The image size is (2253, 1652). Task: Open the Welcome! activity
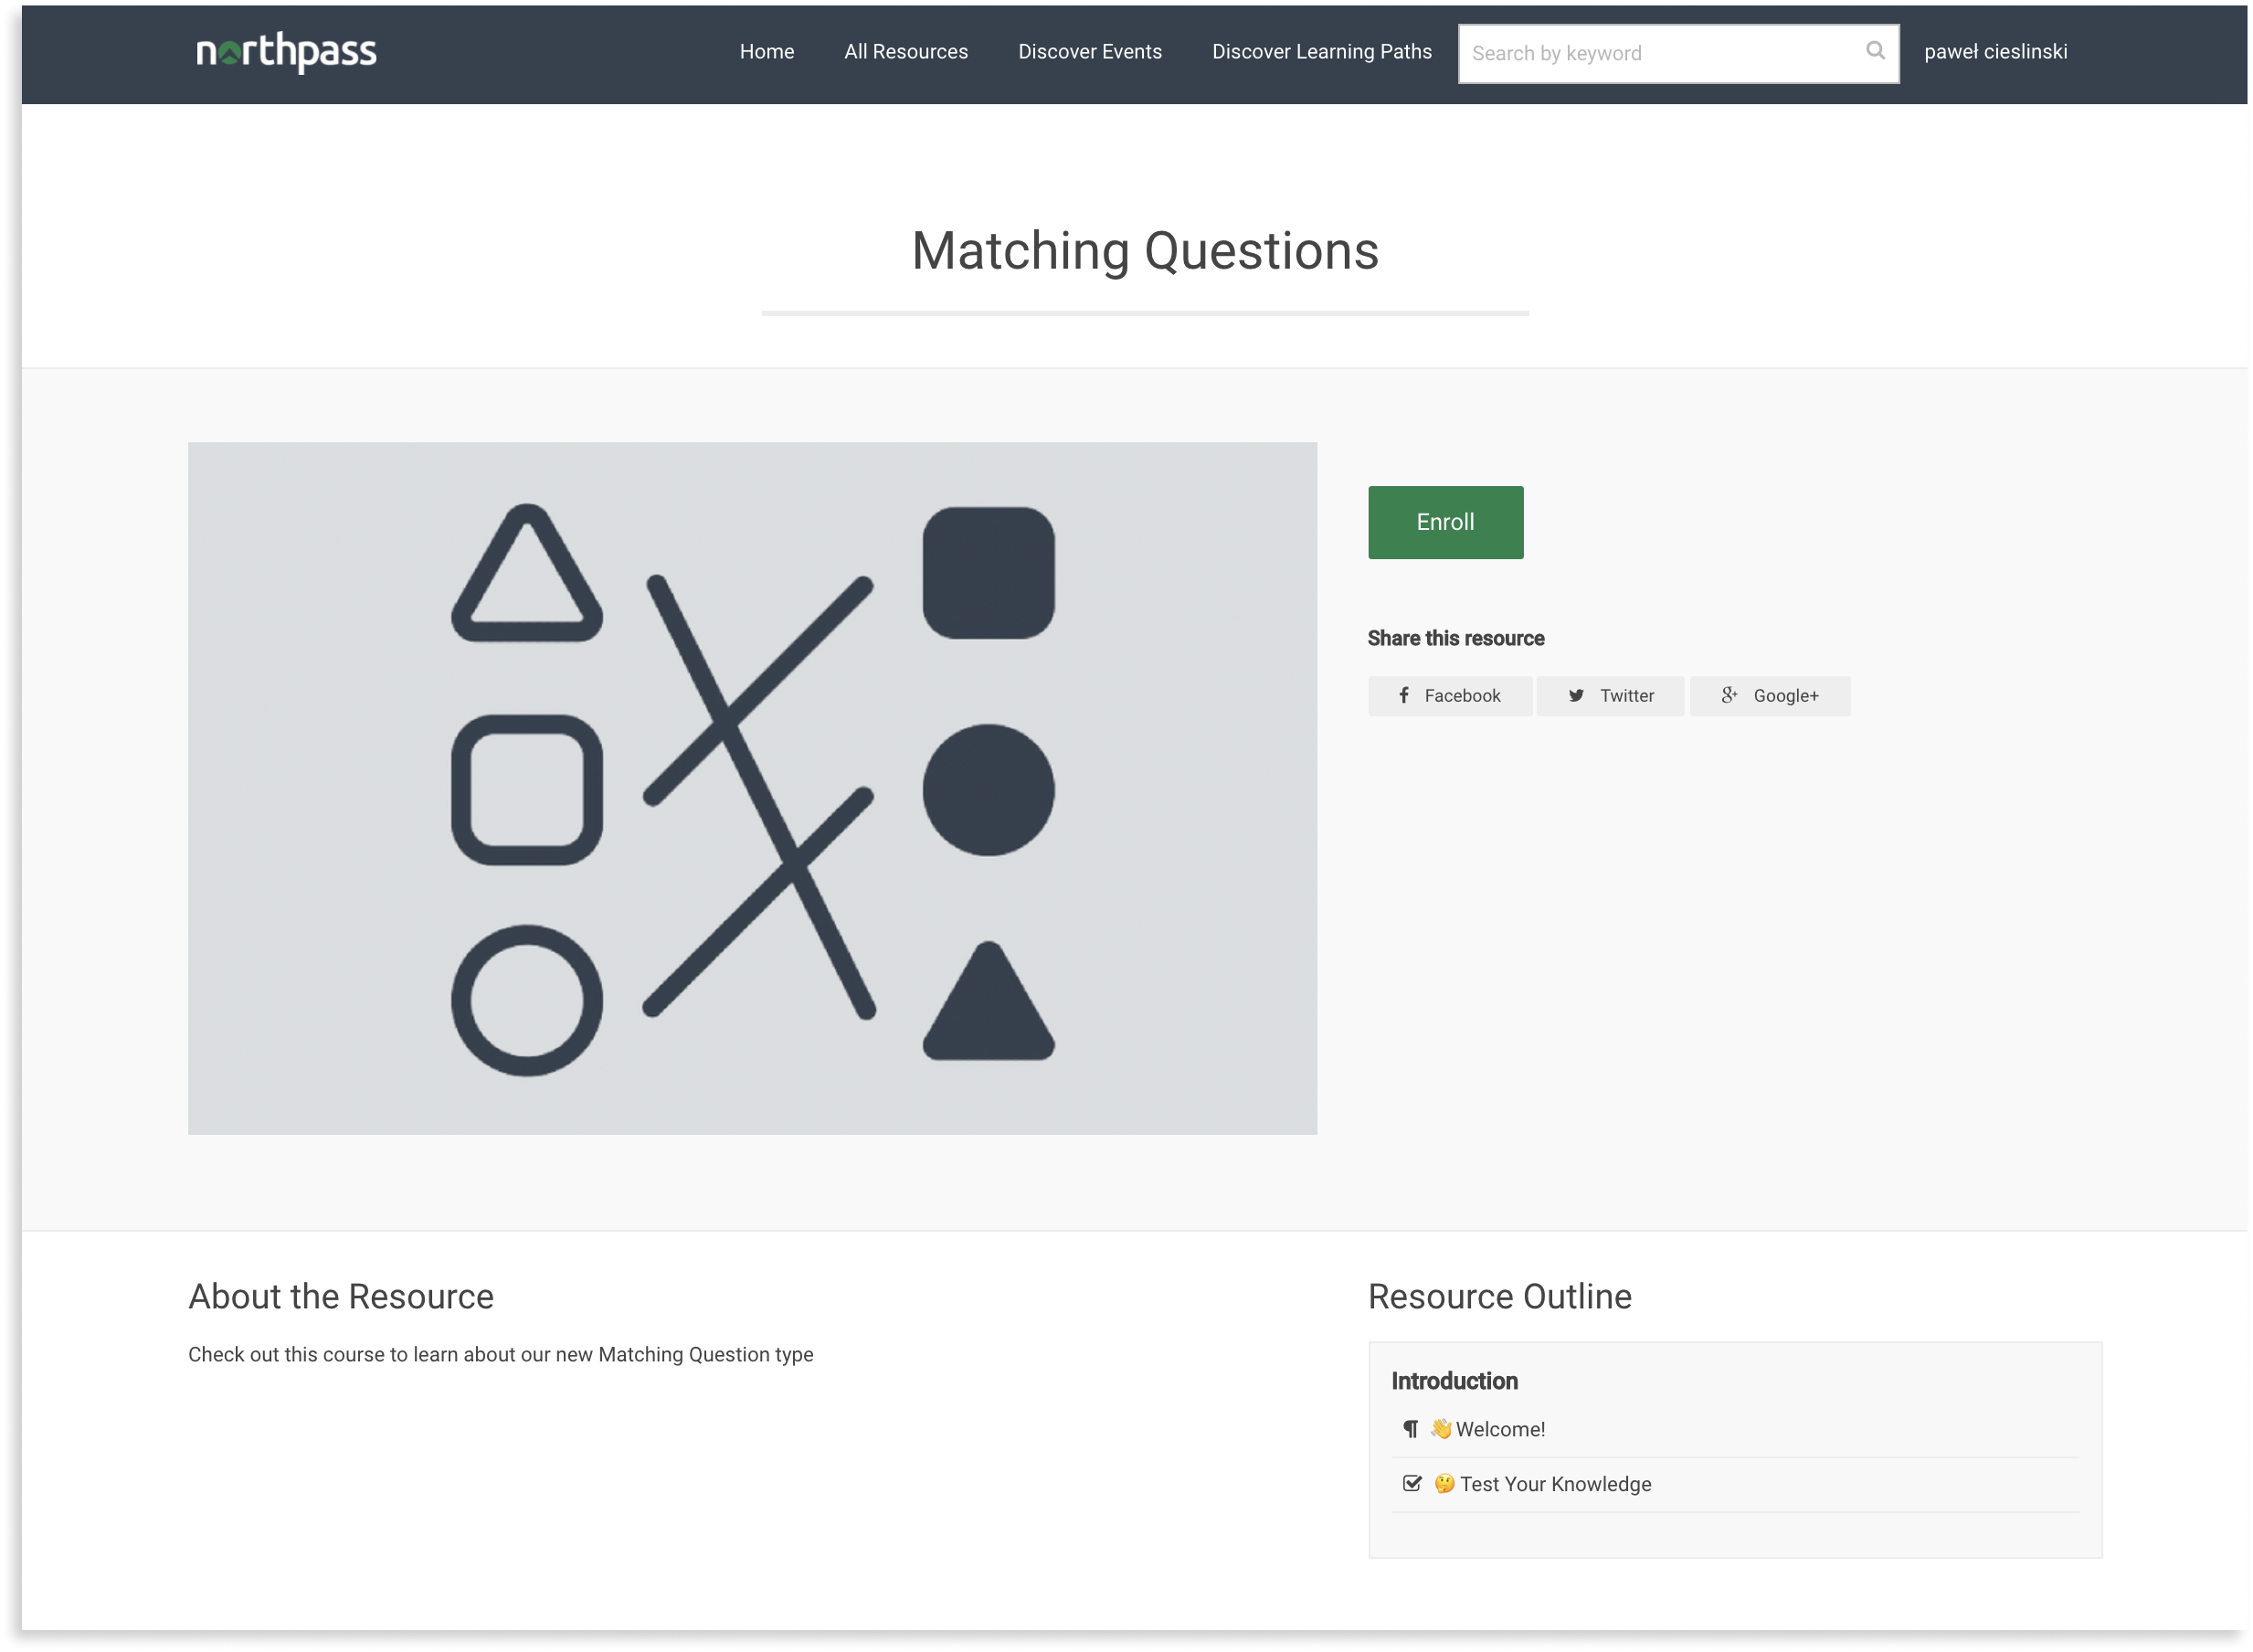1500,1430
